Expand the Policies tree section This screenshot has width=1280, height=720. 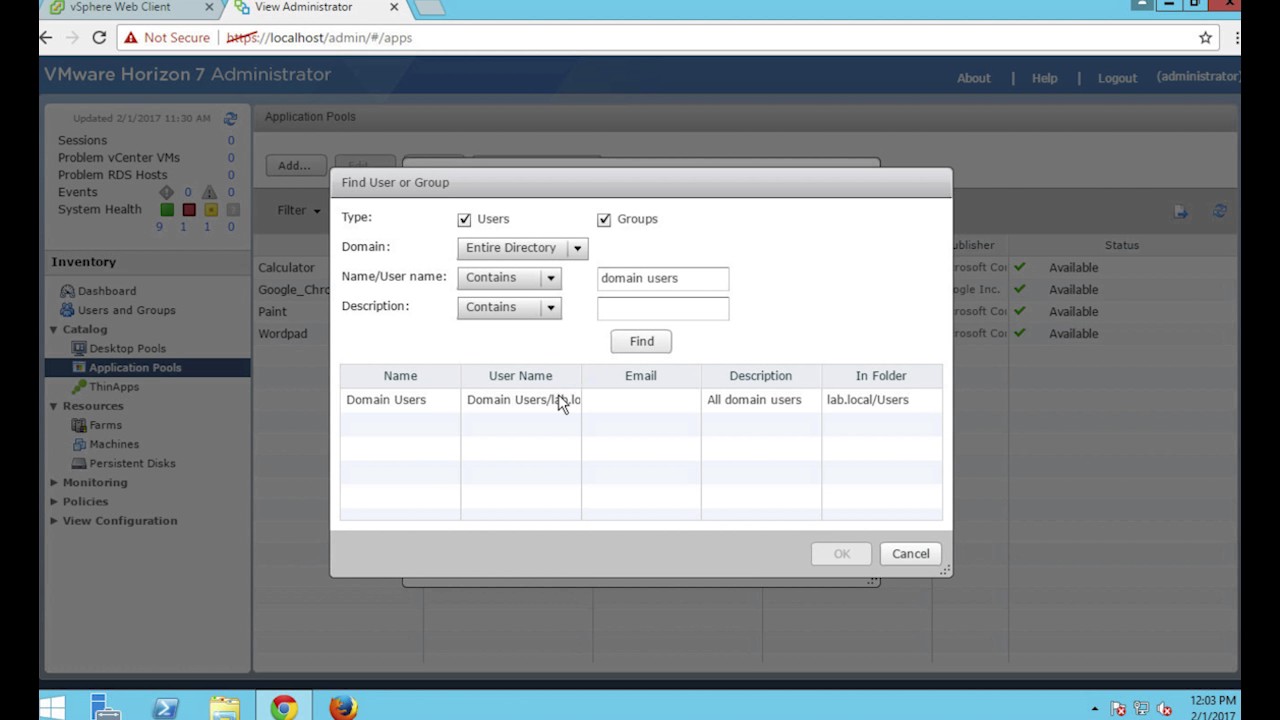coord(54,501)
